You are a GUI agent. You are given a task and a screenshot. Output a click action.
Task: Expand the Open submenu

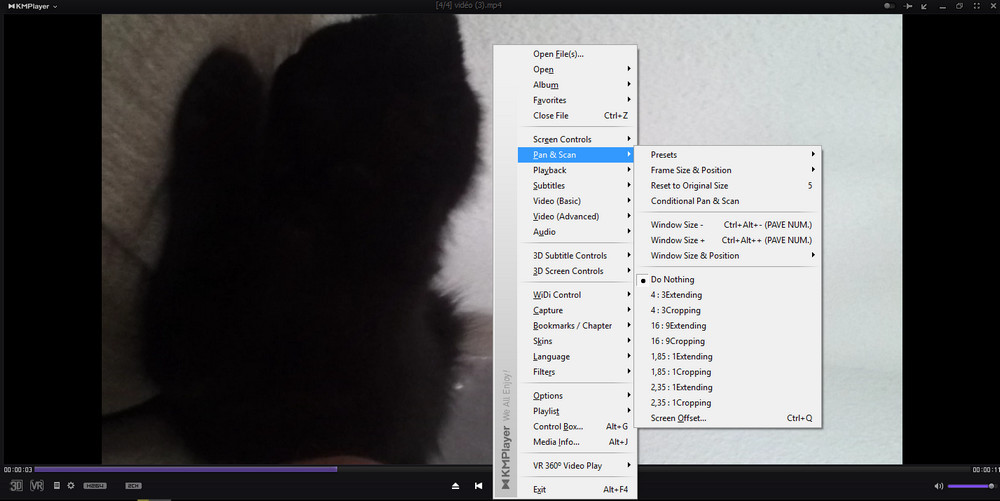coord(577,69)
